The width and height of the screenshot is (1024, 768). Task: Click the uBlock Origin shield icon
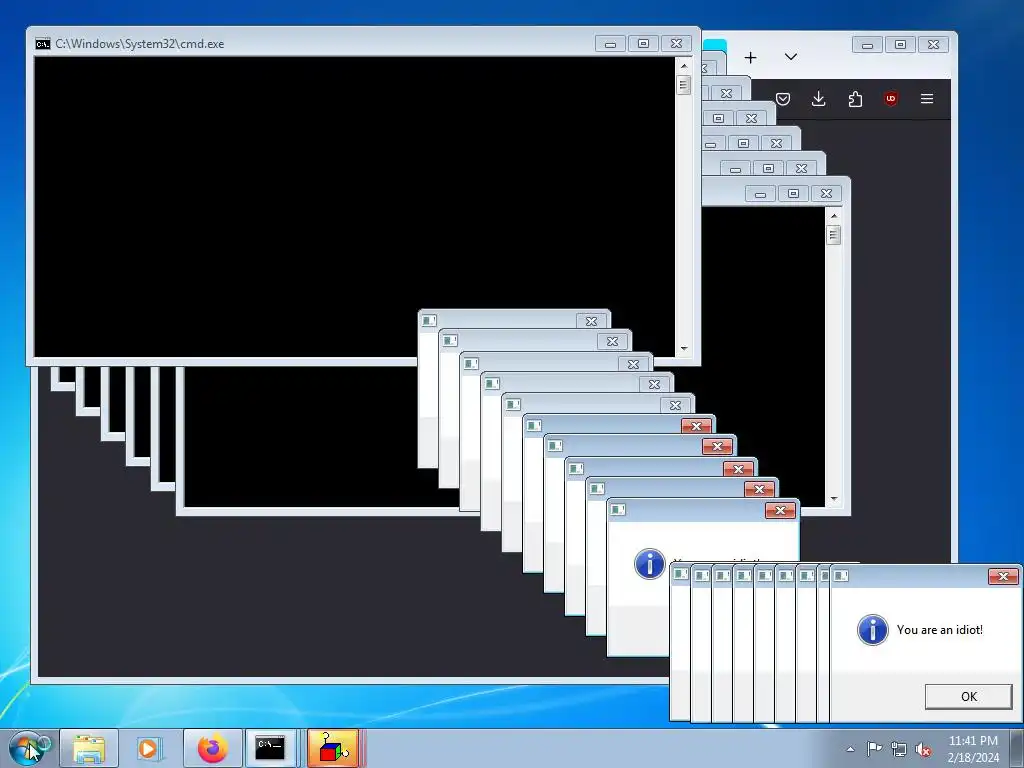[x=890, y=99]
